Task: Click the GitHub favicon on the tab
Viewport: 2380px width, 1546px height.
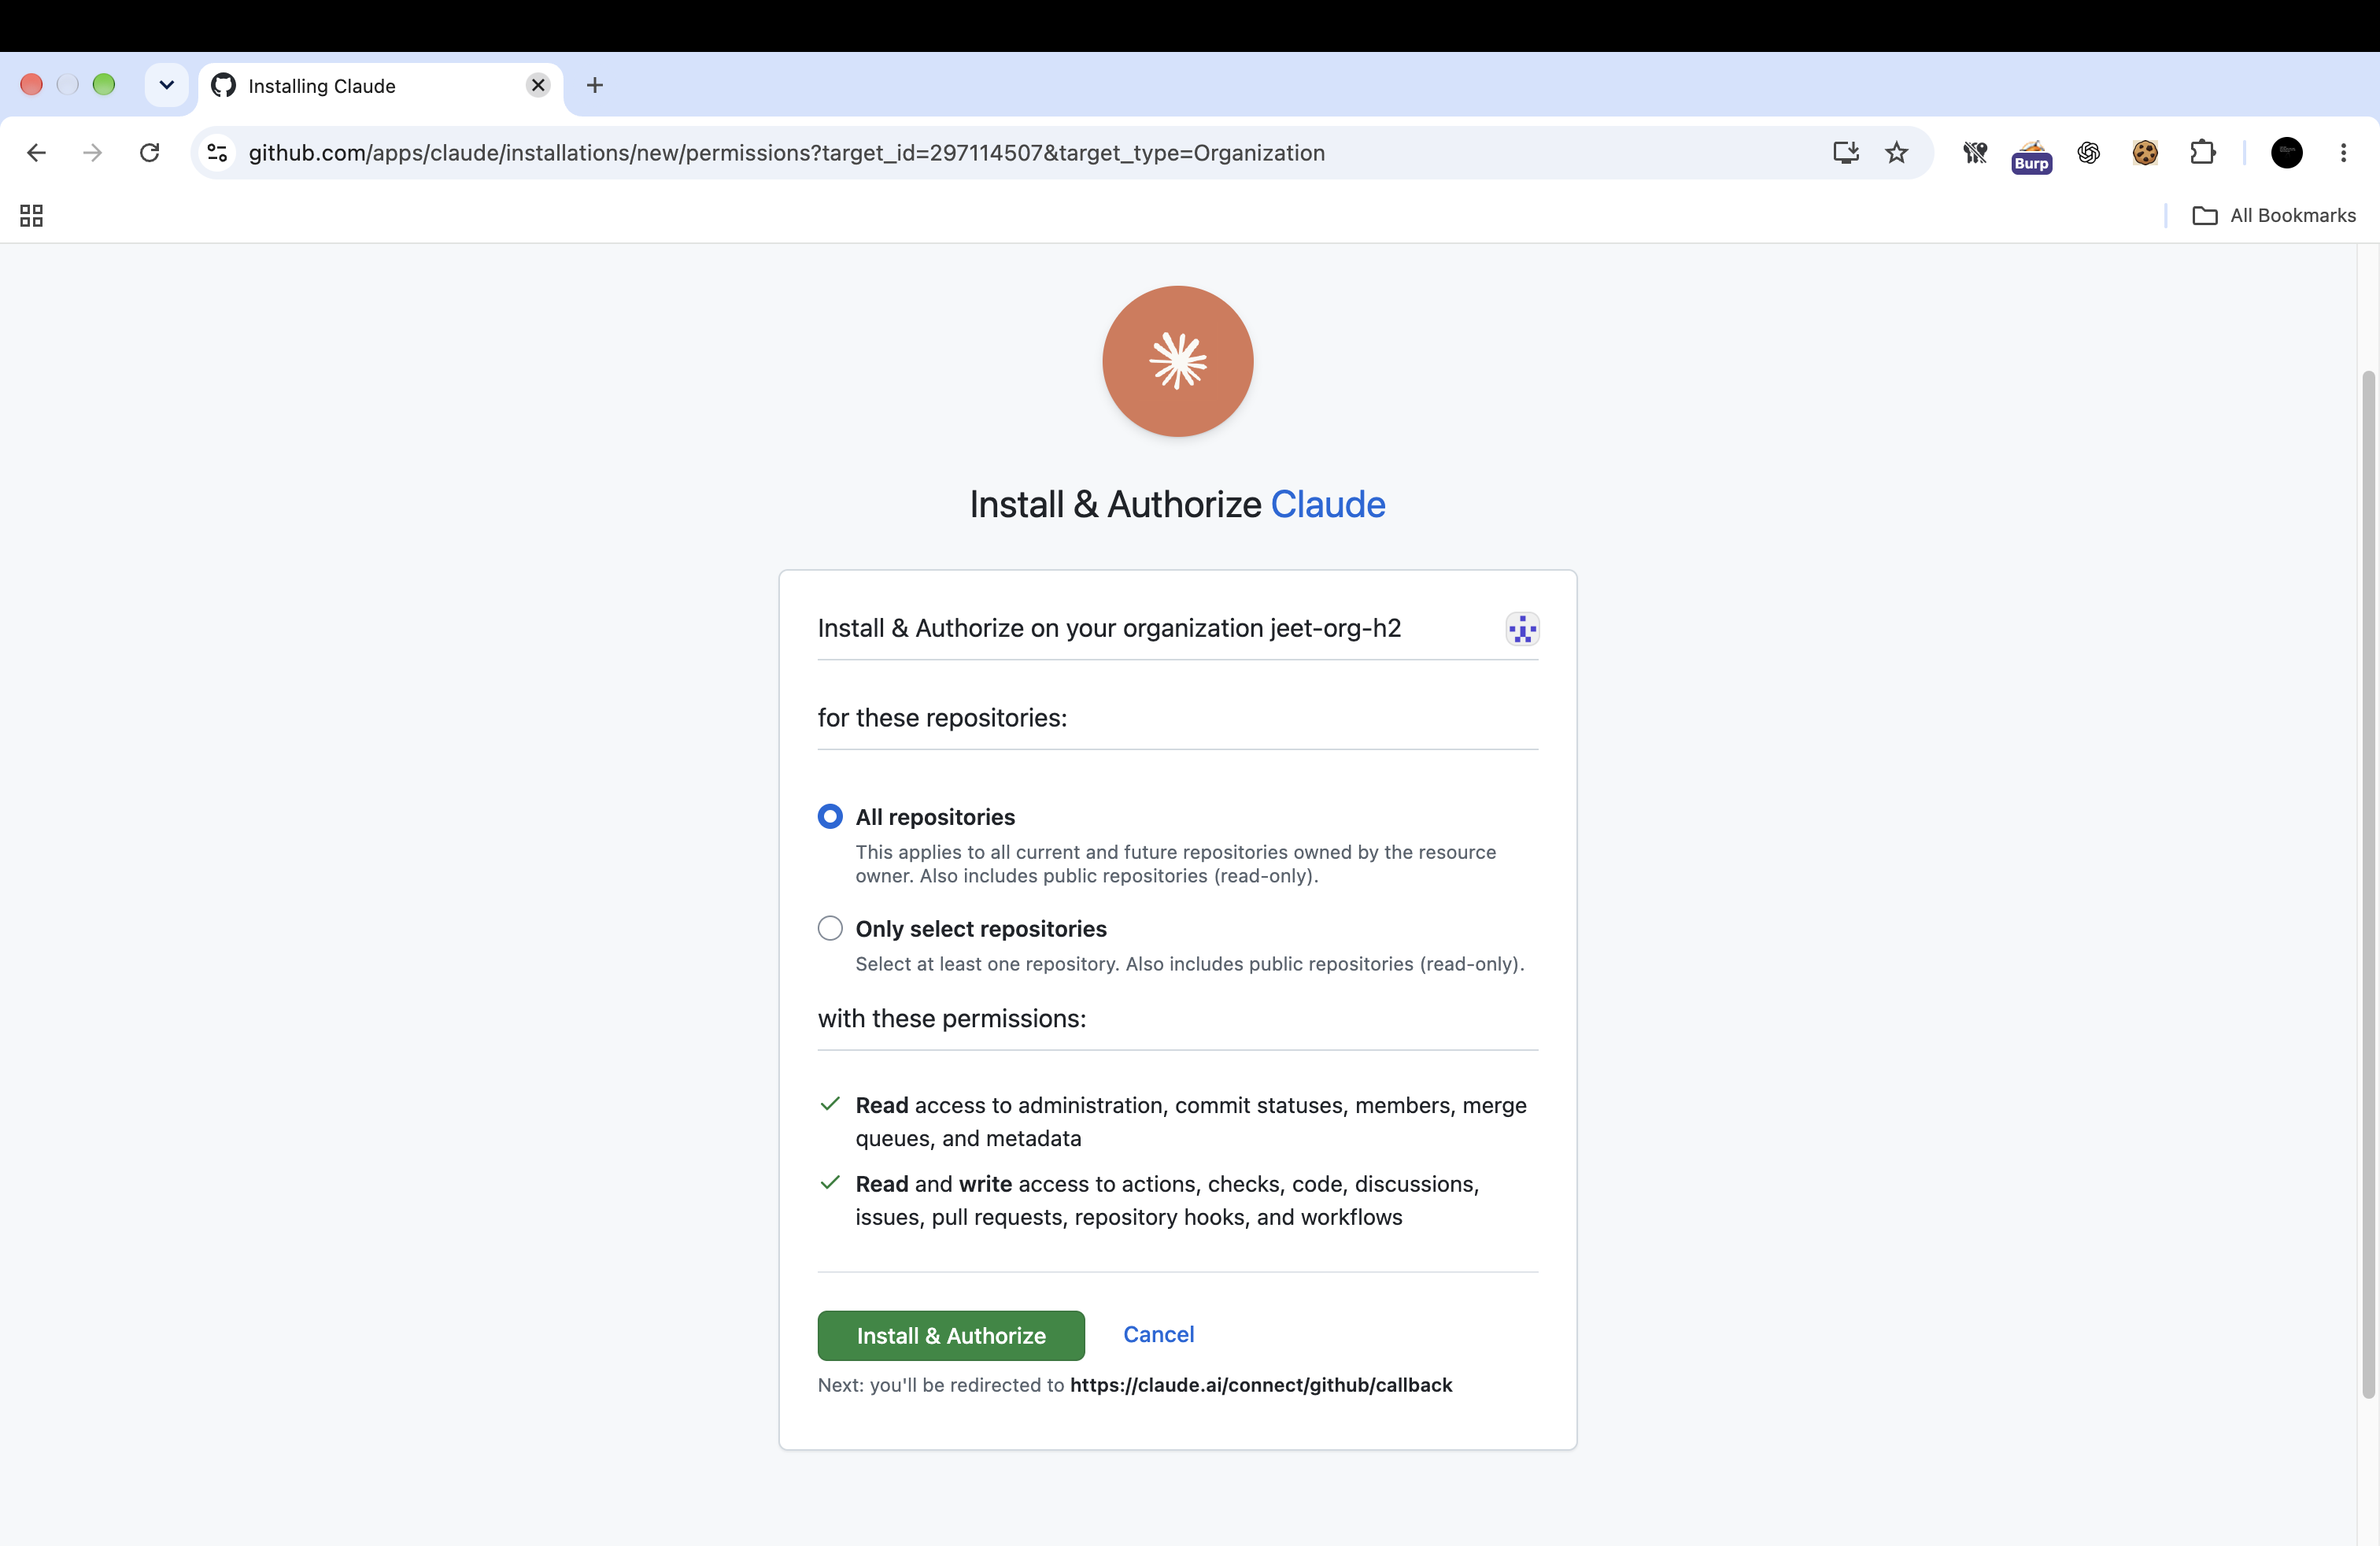Action: coord(223,86)
